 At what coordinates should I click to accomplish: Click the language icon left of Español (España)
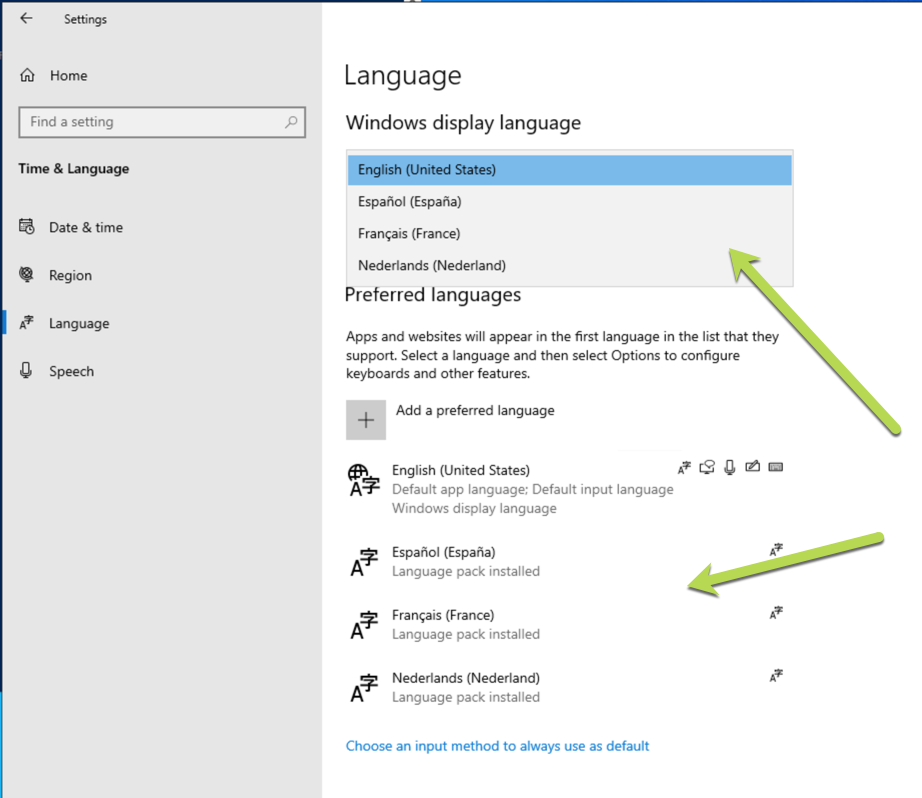point(364,562)
